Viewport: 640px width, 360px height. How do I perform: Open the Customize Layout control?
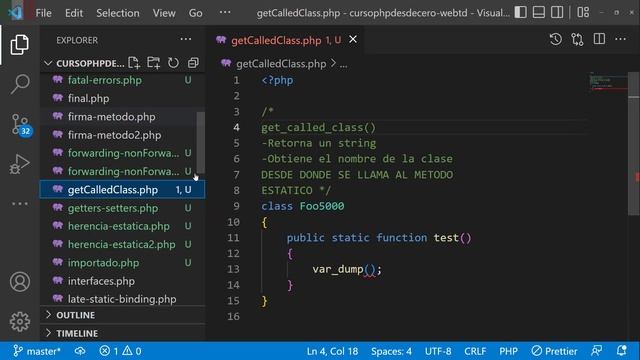pos(583,12)
